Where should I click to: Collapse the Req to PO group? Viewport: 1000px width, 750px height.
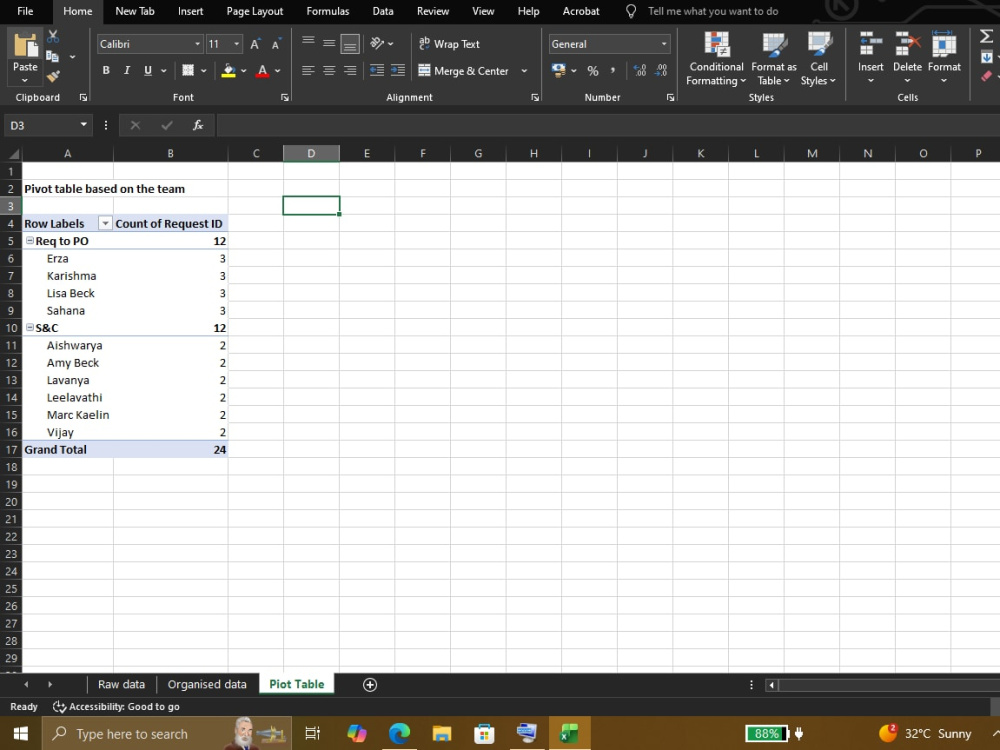[x=30, y=240]
